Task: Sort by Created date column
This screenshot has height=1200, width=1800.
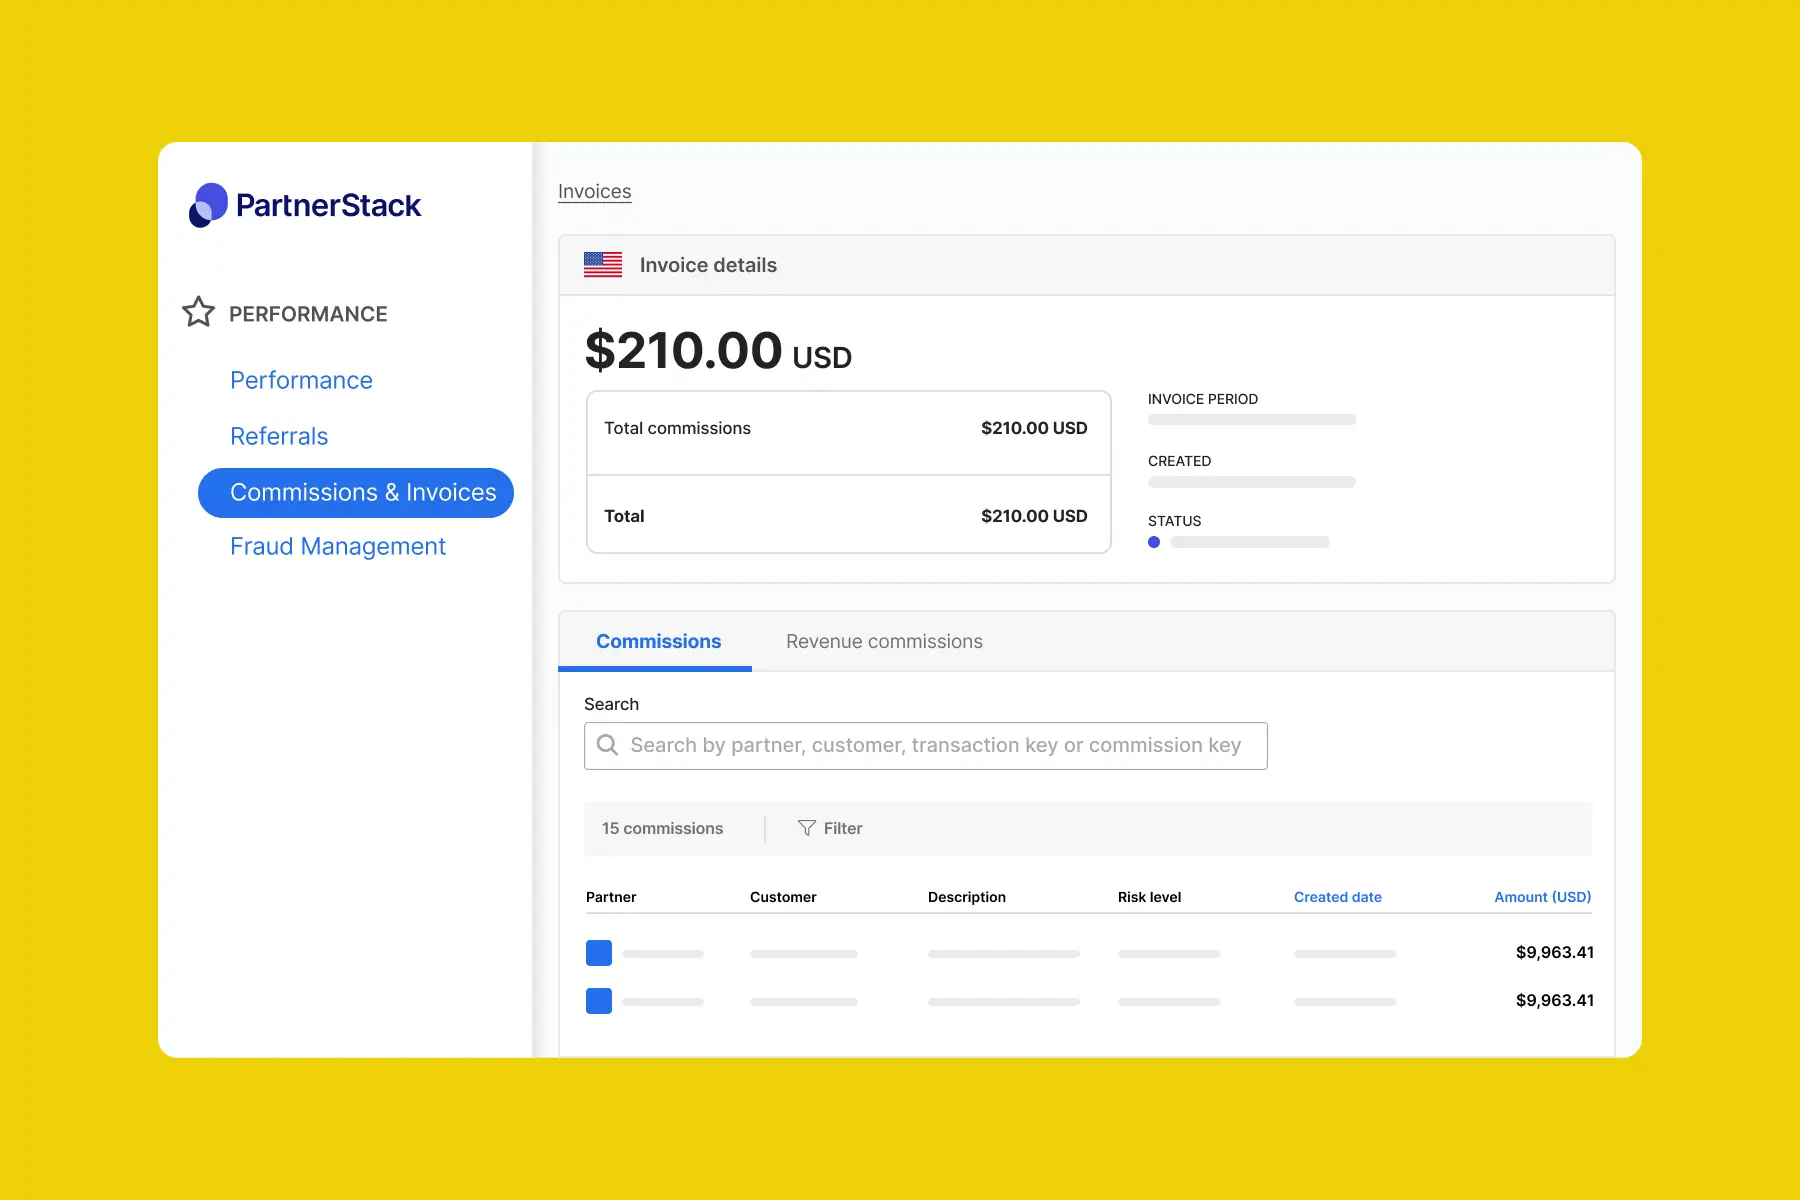Action: (1338, 897)
